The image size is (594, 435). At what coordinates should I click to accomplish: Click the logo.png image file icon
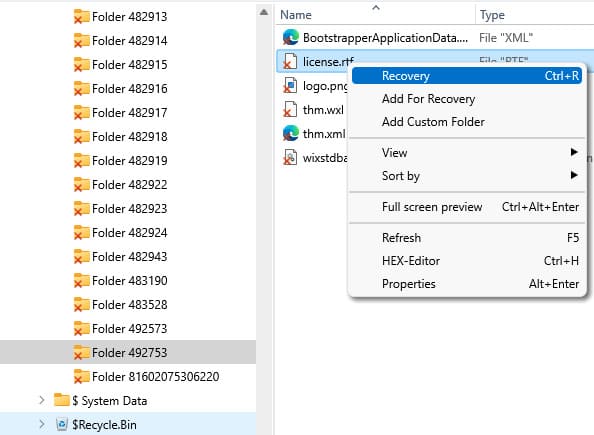[x=290, y=86]
